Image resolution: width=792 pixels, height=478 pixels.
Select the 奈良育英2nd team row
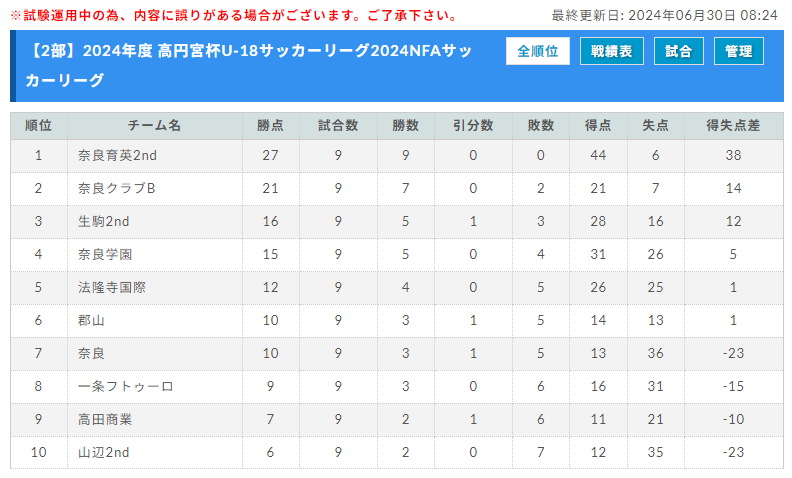pyautogui.click(x=397, y=156)
